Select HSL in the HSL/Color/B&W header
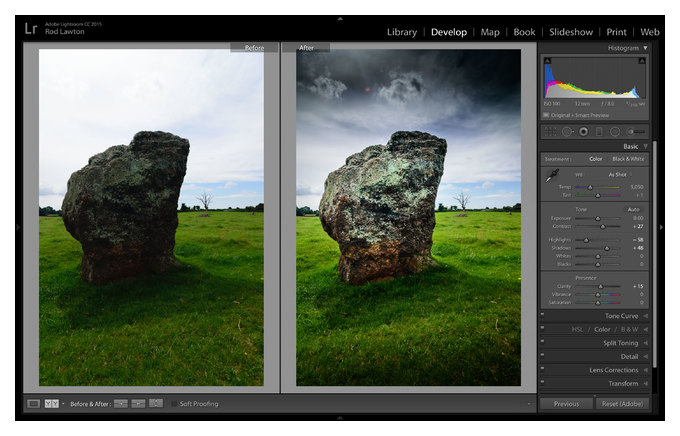 pyautogui.click(x=577, y=330)
